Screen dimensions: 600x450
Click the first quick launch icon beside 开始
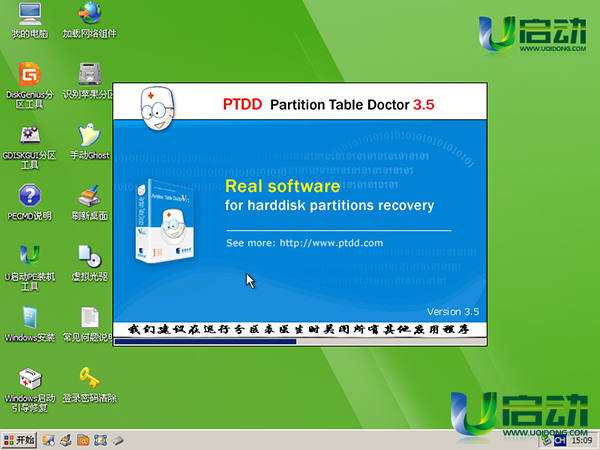pos(49,440)
